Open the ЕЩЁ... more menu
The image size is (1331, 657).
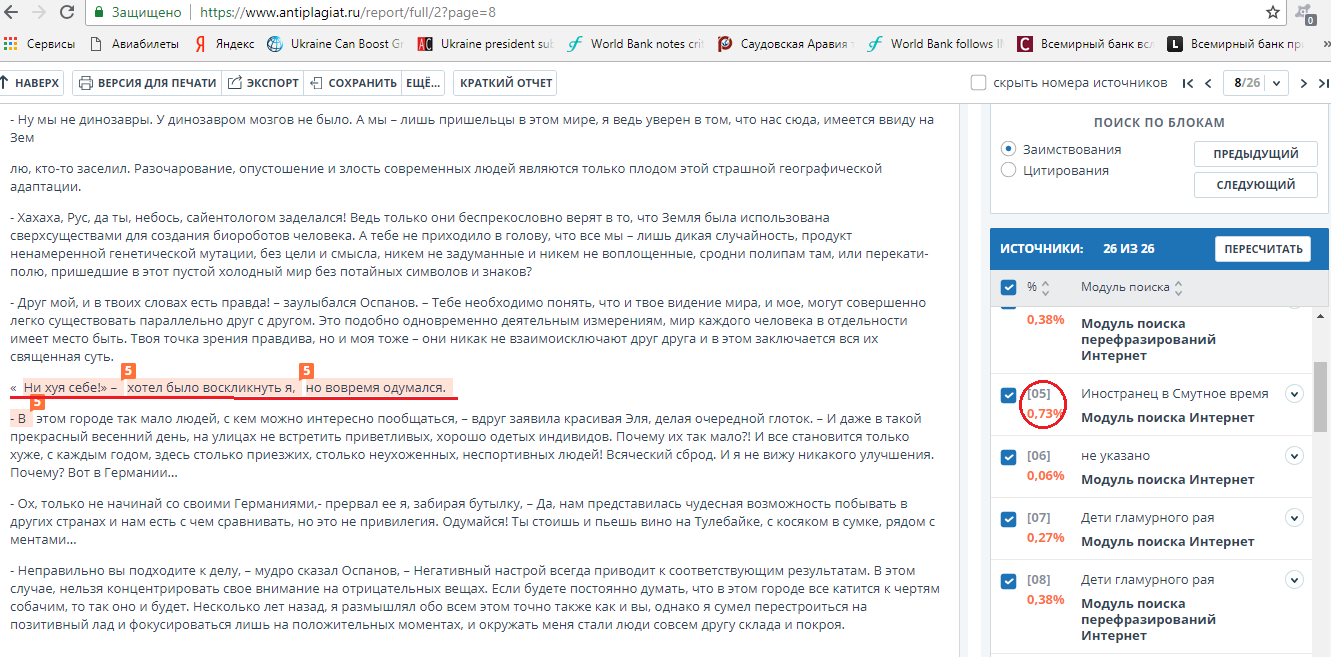coord(424,83)
